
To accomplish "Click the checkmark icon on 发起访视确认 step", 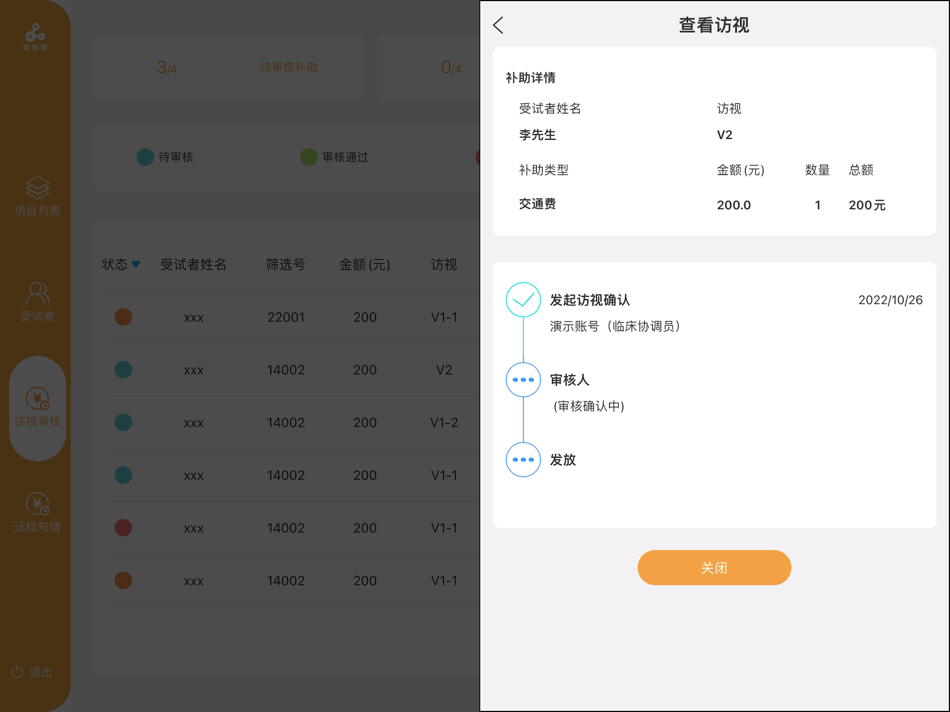I will [523, 298].
